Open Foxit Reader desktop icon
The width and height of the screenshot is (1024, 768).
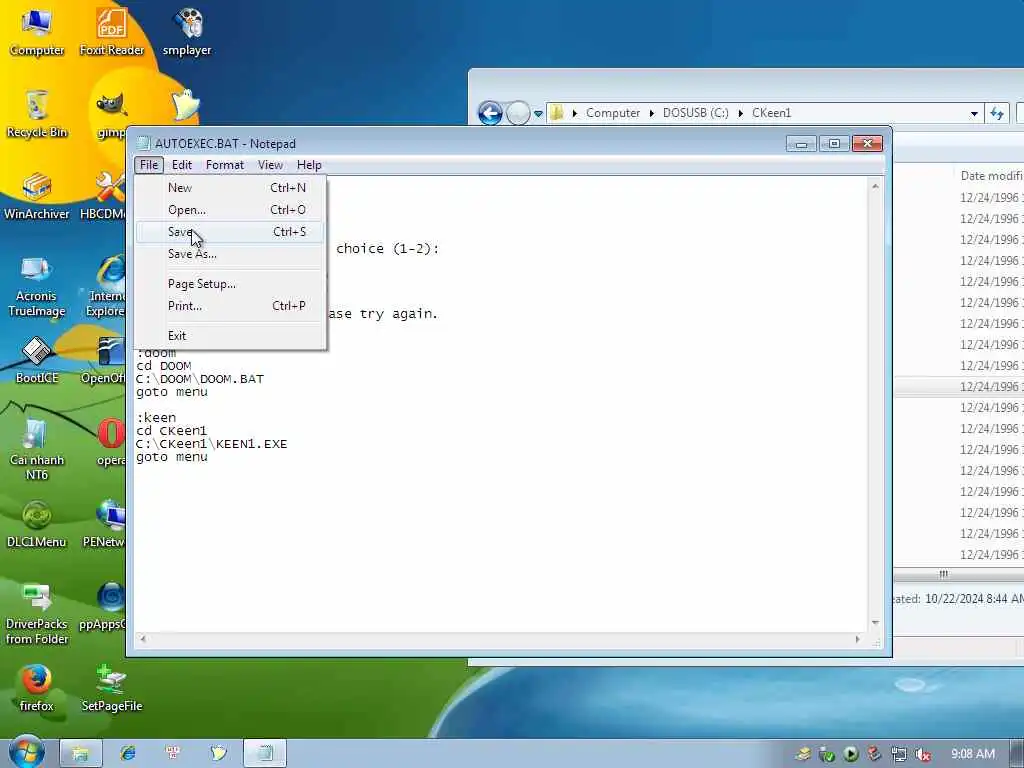[112, 33]
